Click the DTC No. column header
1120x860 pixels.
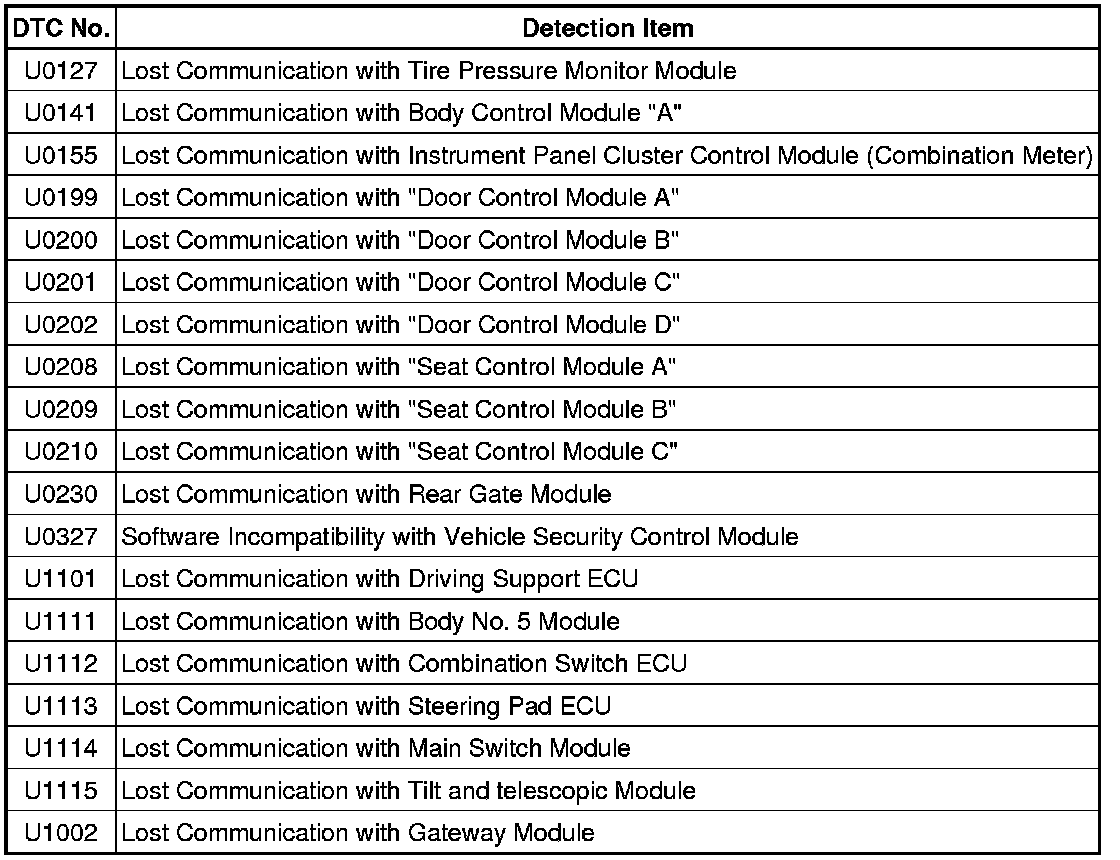(x=61, y=29)
